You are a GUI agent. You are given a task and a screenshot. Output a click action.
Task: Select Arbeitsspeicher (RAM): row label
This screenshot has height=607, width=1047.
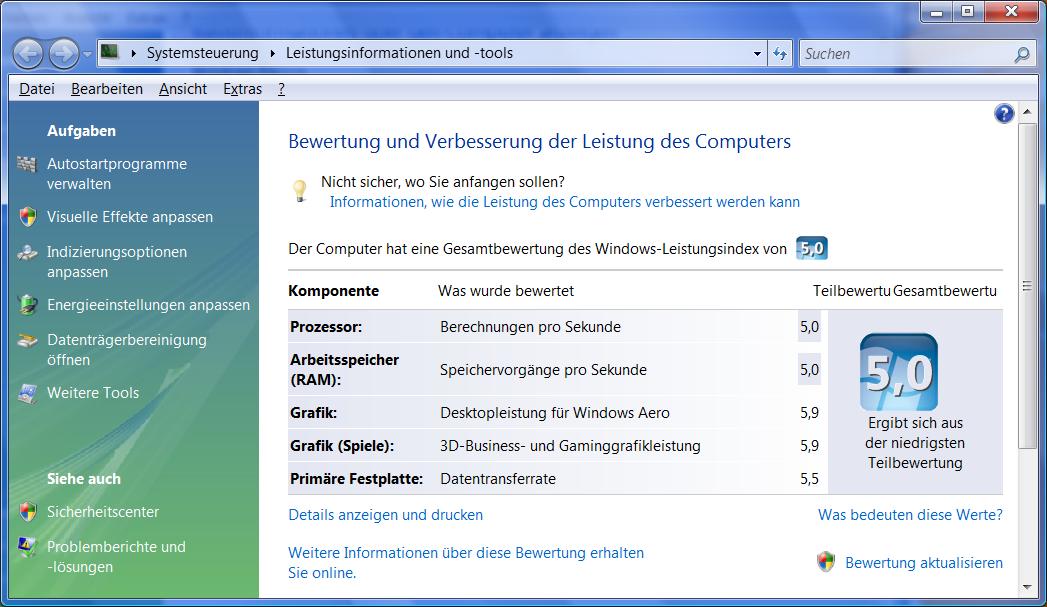(x=345, y=369)
